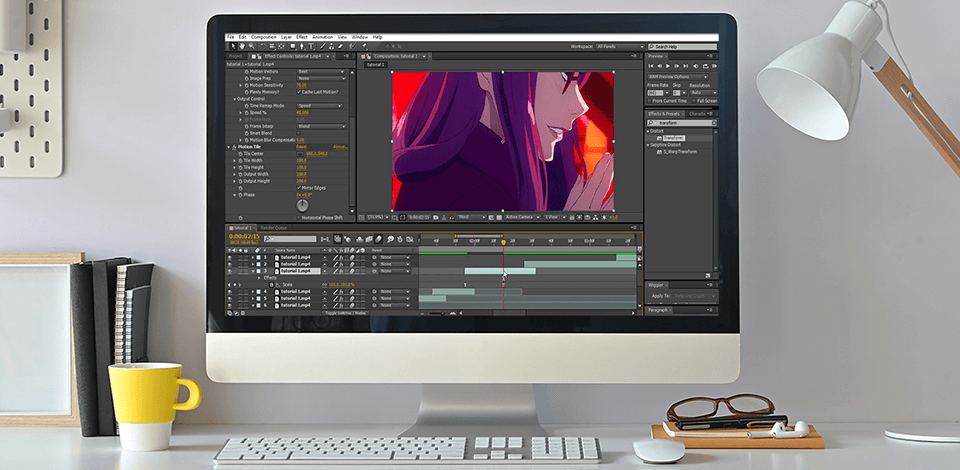The image size is (960, 470).
Task: Select the Selection arrow tool
Action: 233,47
